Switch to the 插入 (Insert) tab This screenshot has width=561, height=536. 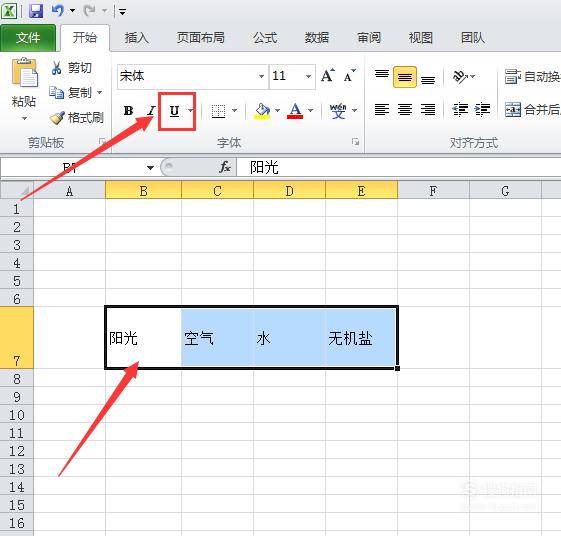pyautogui.click(x=137, y=38)
